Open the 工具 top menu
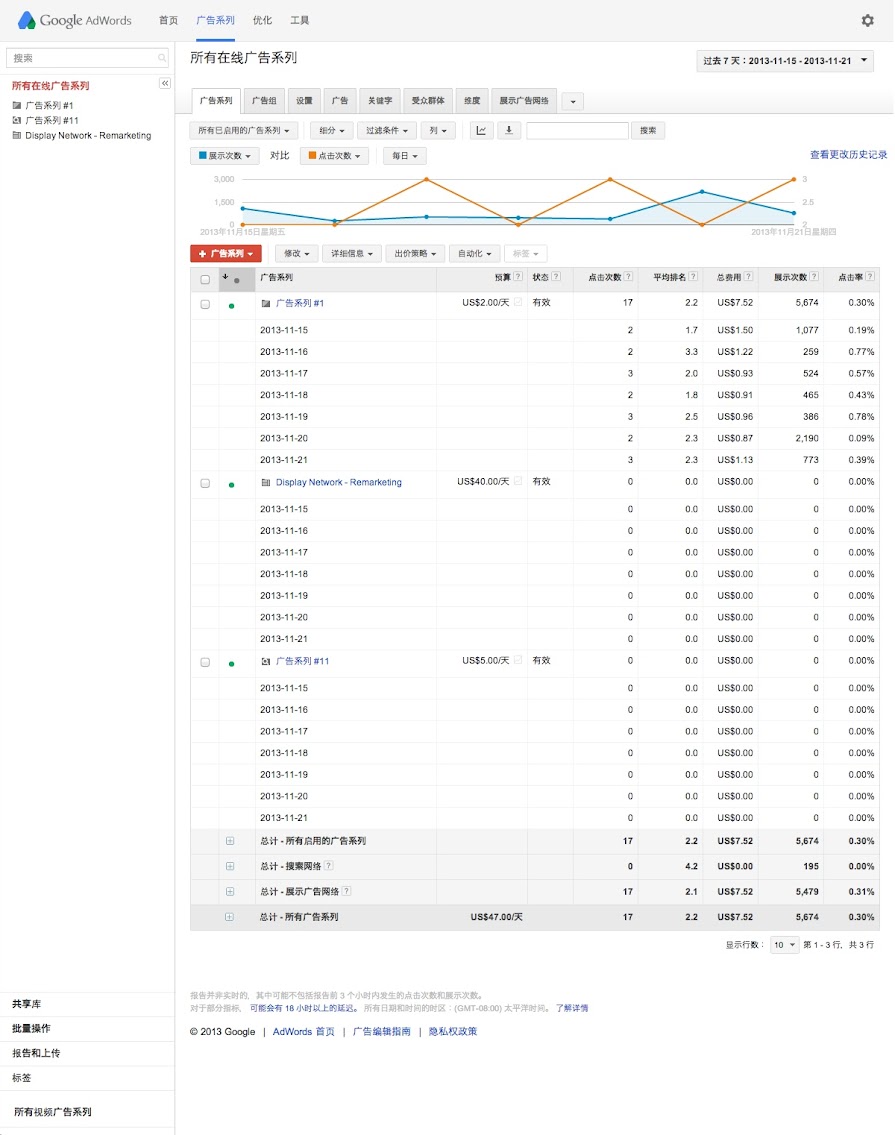Image resolution: width=895 pixels, height=1135 pixels. pyautogui.click(x=300, y=20)
